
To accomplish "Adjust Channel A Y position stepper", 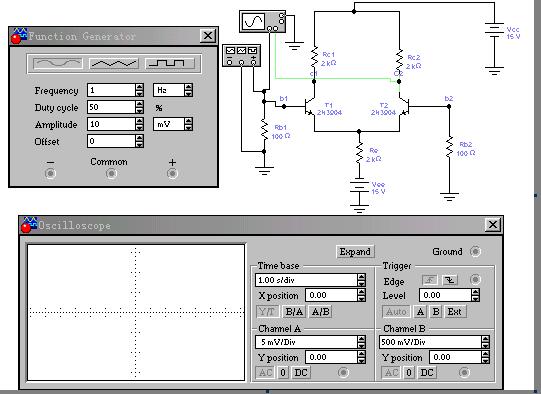I will pyautogui.click(x=361, y=357).
